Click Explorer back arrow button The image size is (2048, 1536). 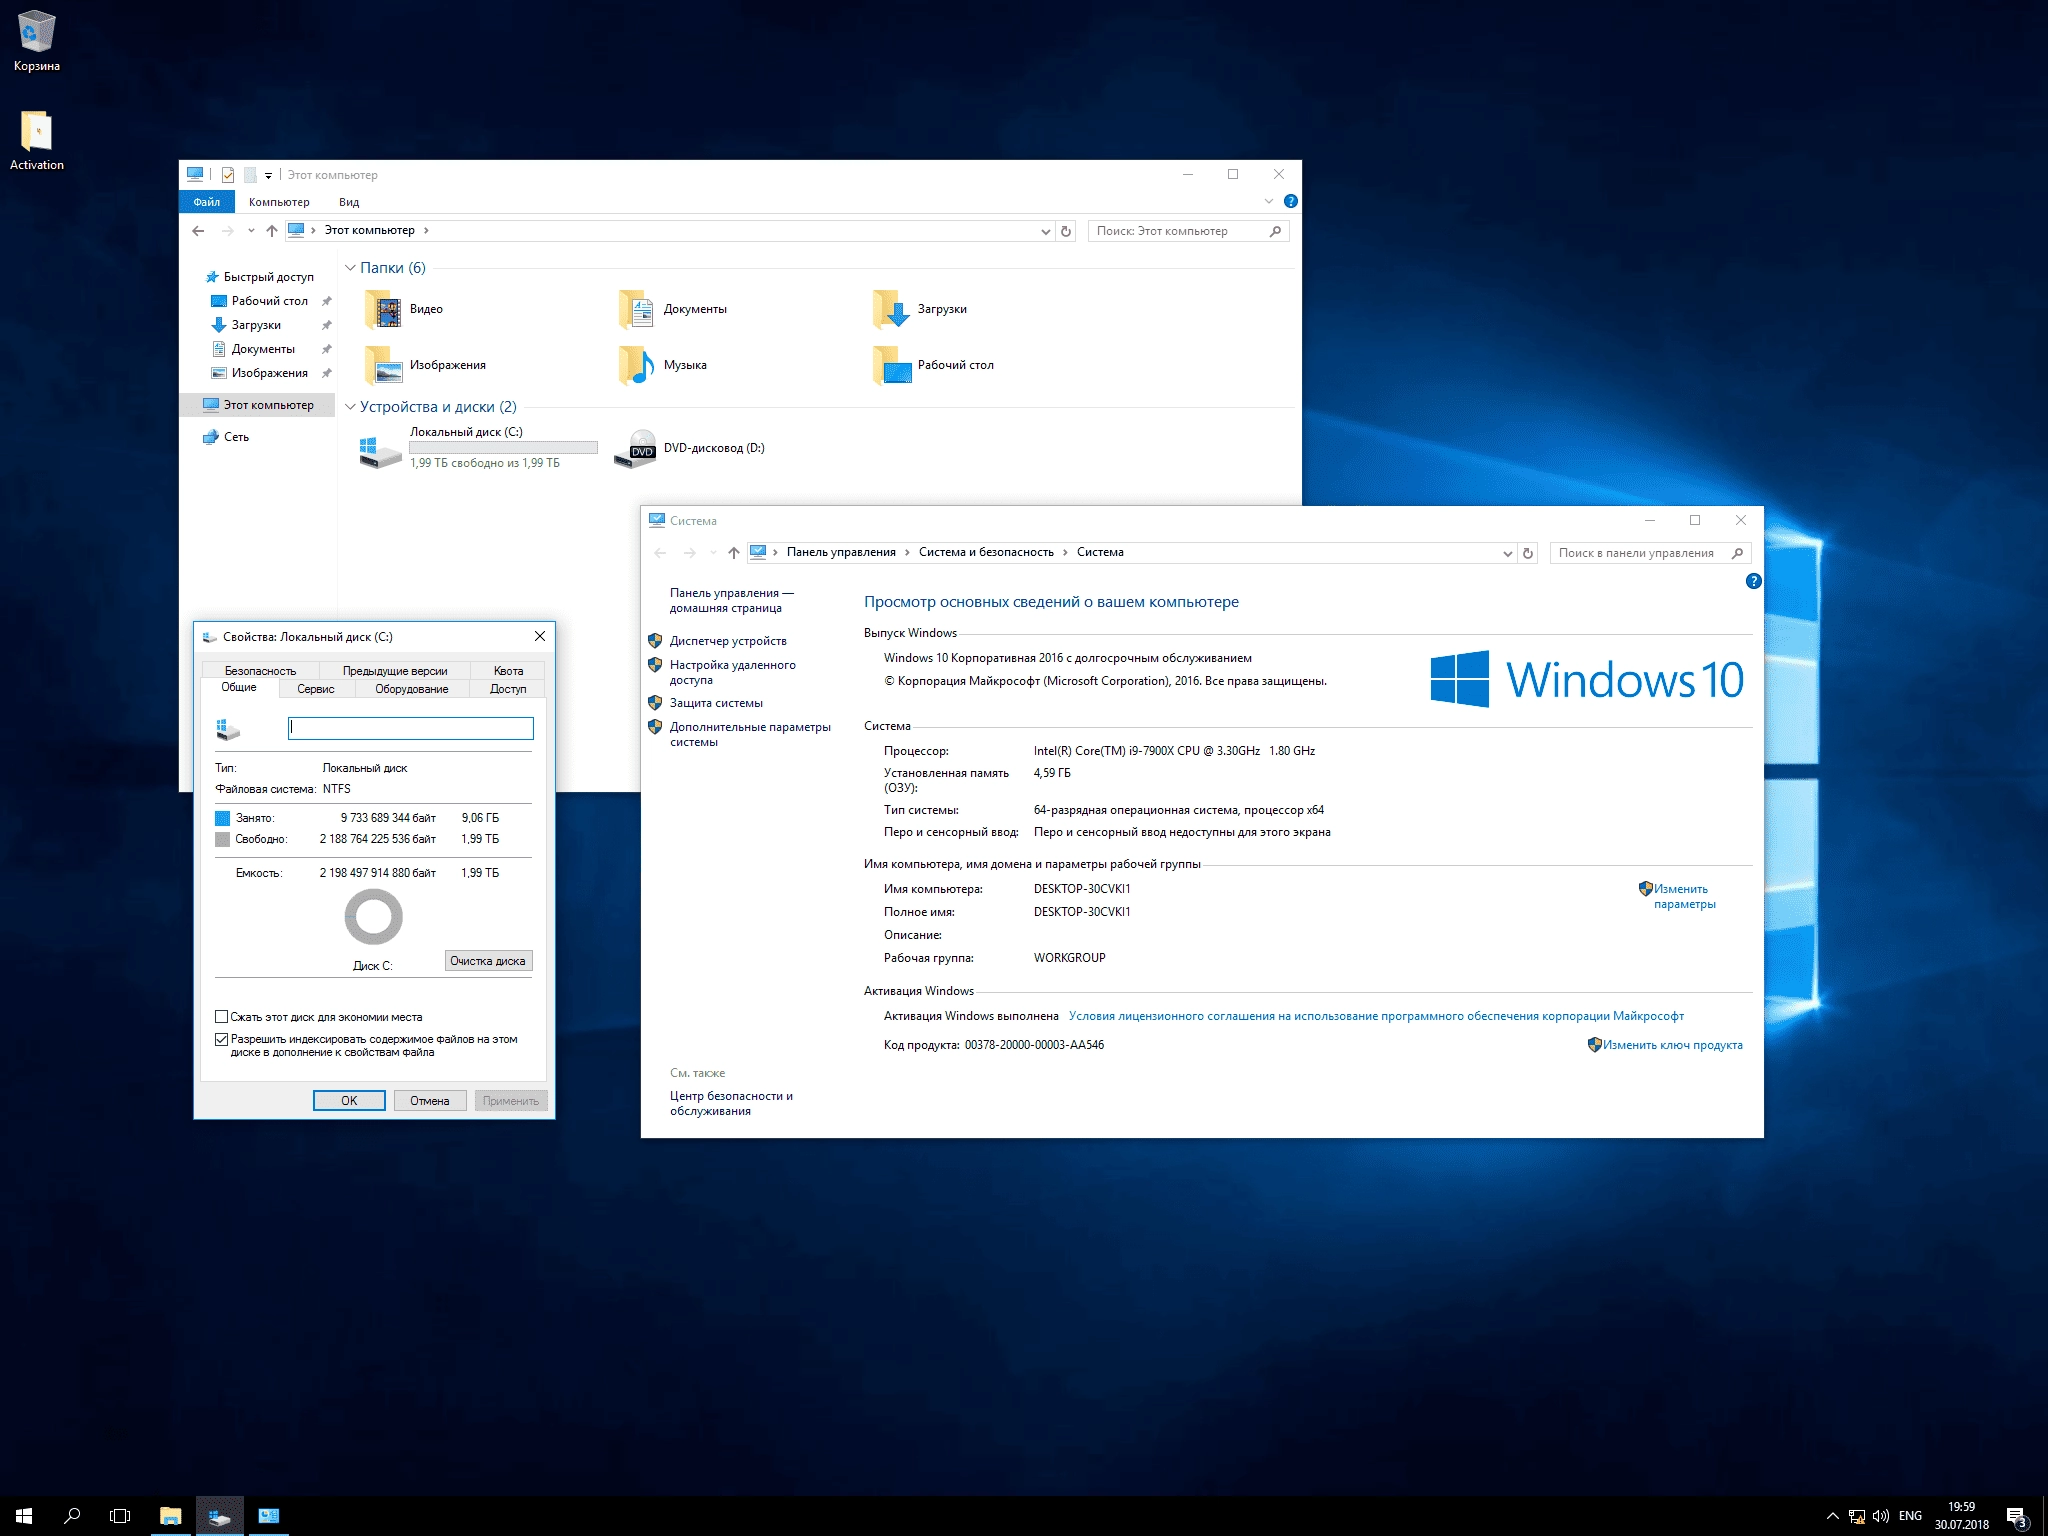[198, 231]
